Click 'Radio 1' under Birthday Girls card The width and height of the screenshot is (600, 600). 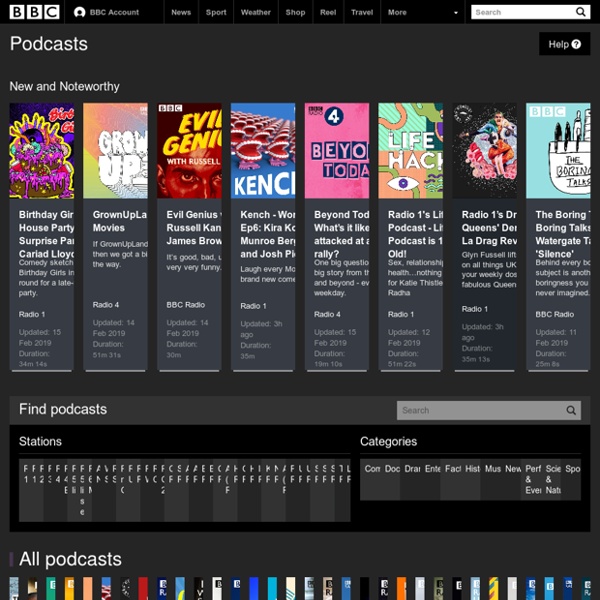(32, 314)
